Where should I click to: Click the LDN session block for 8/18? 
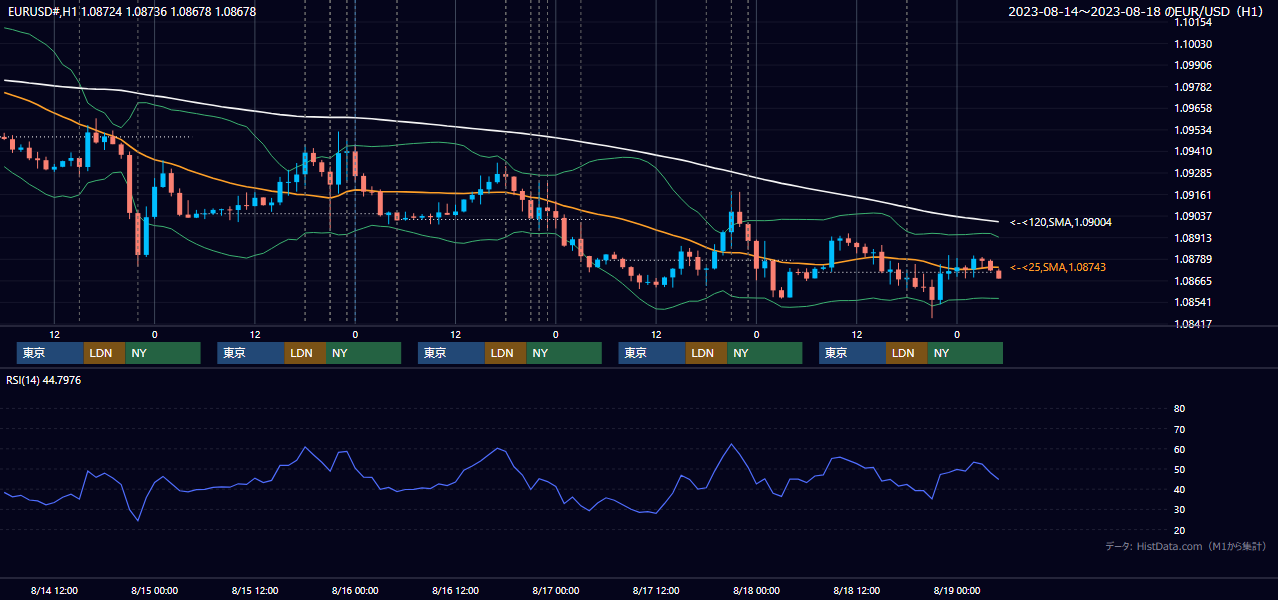[906, 353]
